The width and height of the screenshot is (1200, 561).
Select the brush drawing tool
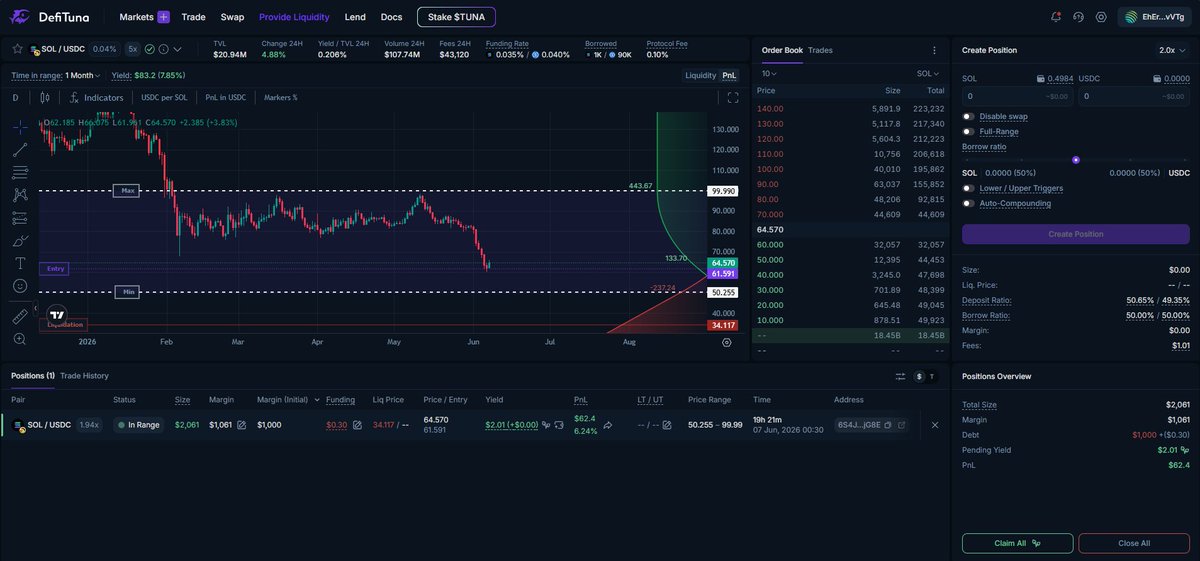(x=20, y=241)
